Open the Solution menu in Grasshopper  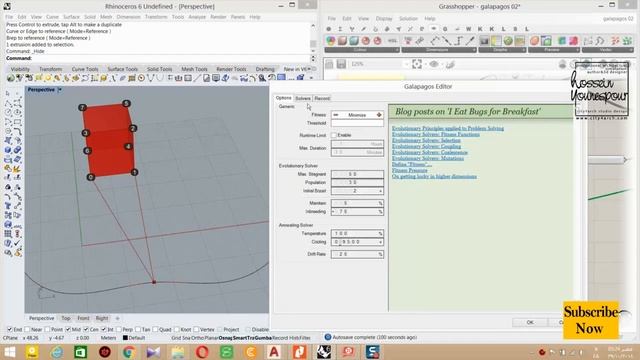408,19
